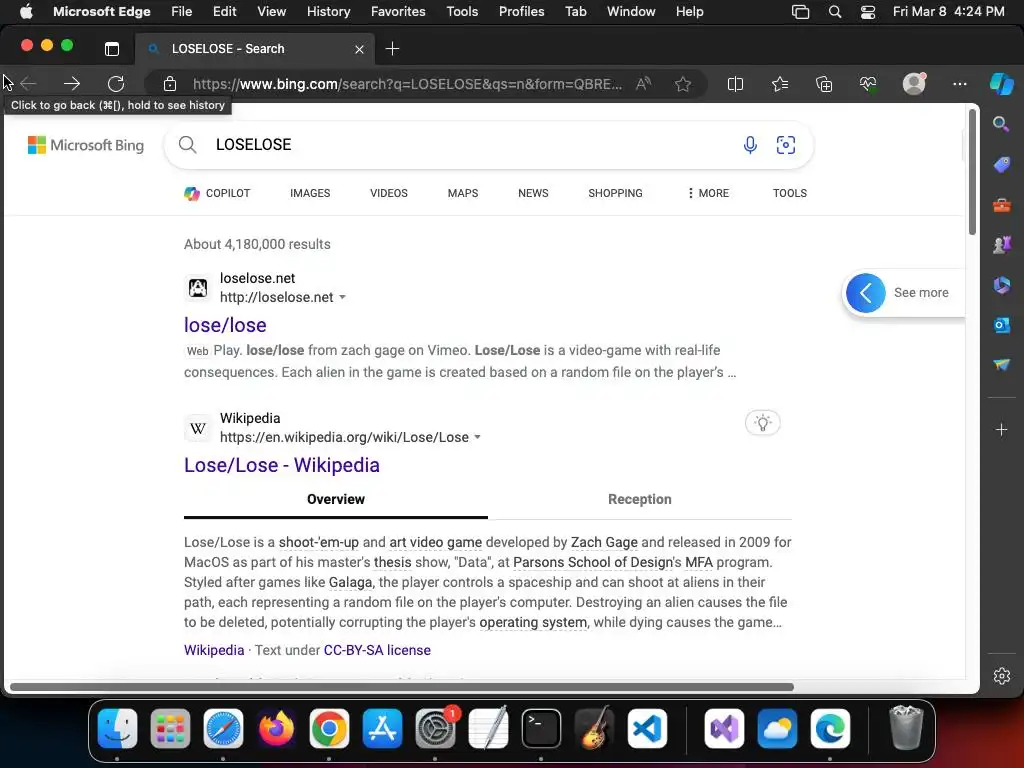Open the Collections toolbar icon
This screenshot has height=768, width=1024.
tap(824, 84)
